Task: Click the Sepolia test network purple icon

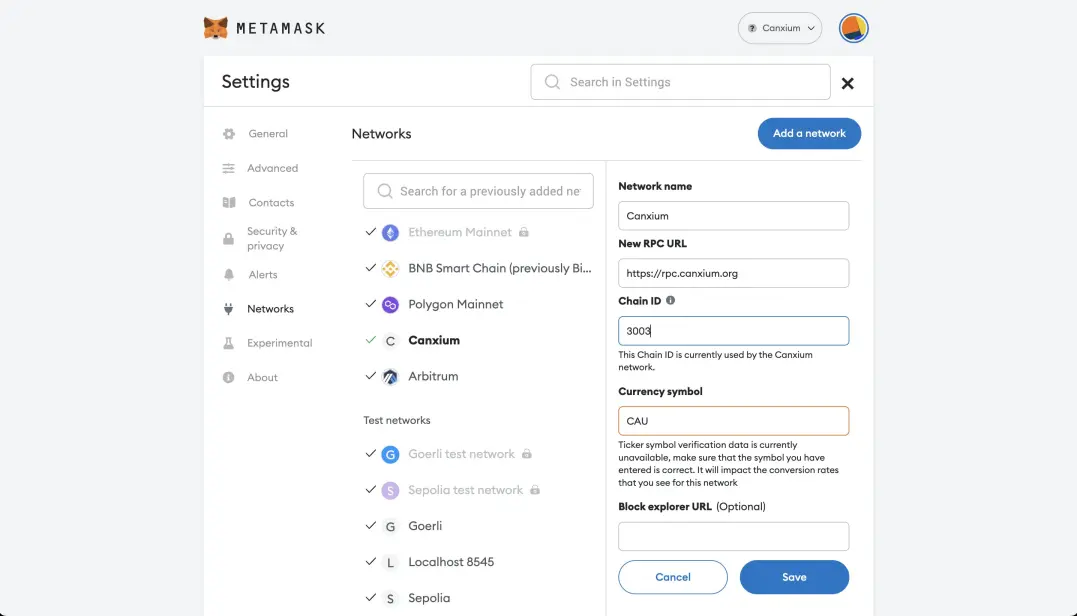Action: point(390,490)
